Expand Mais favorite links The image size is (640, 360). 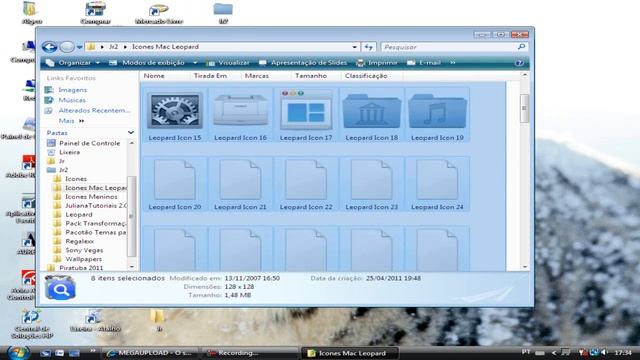(71, 121)
